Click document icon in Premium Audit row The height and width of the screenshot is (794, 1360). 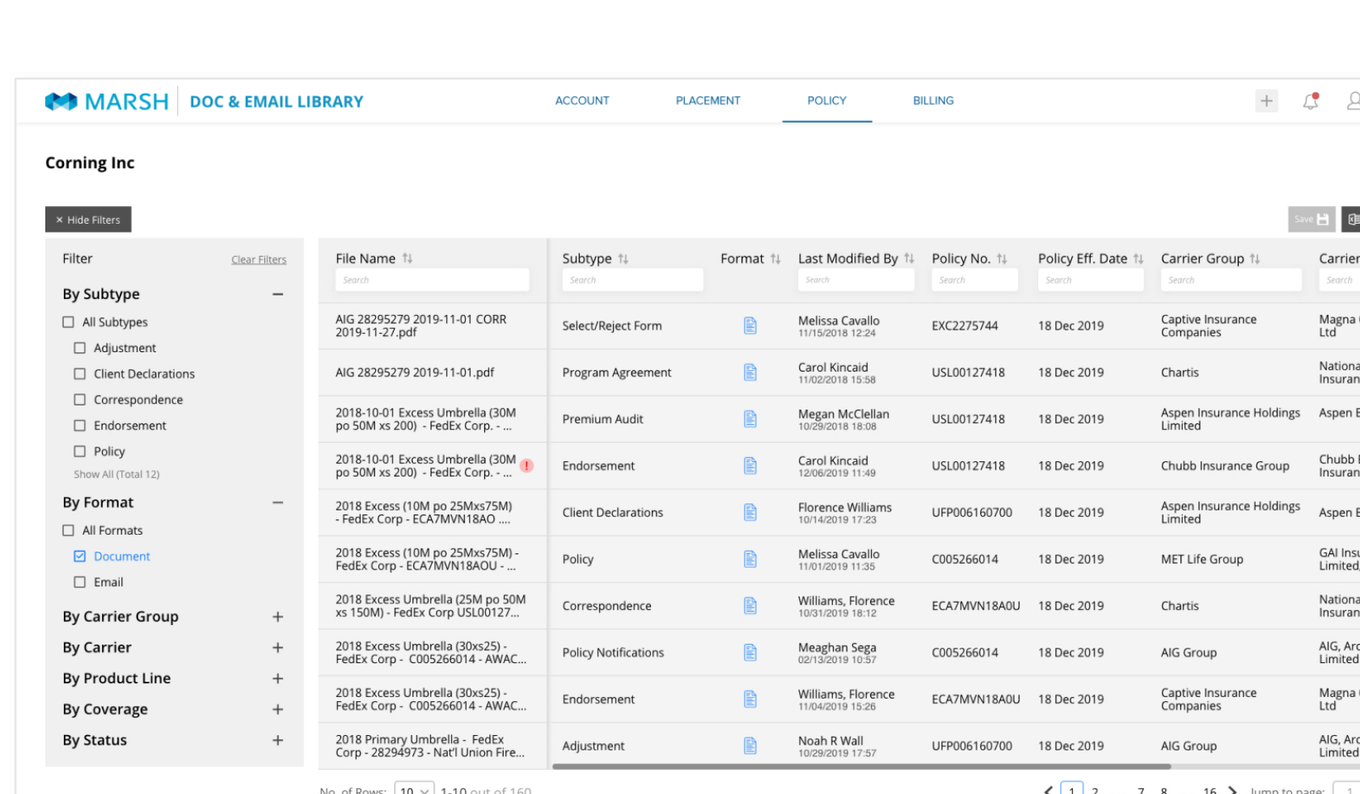coord(750,419)
